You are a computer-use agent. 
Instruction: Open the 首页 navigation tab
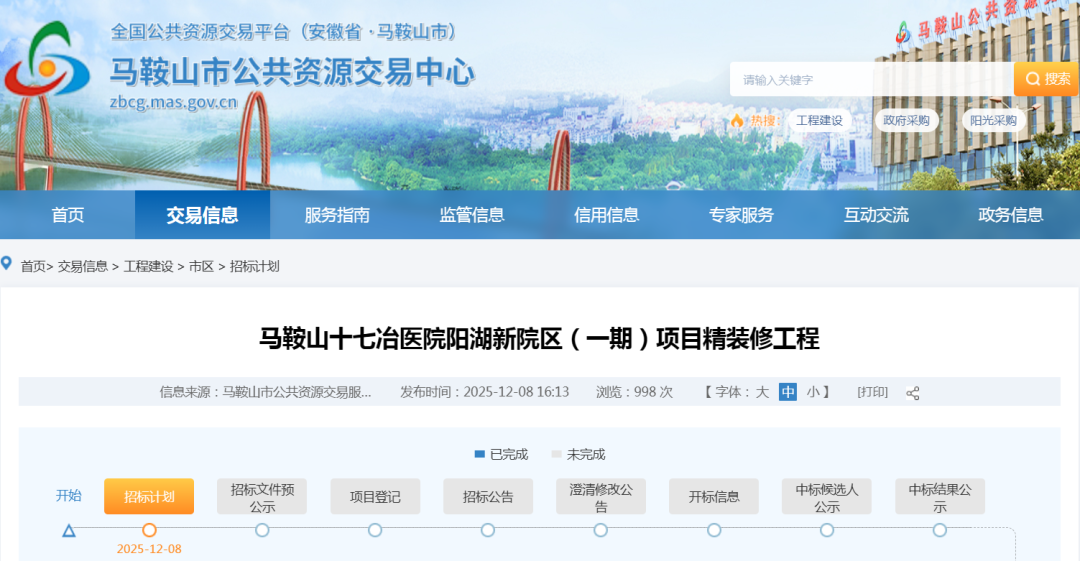point(68,215)
